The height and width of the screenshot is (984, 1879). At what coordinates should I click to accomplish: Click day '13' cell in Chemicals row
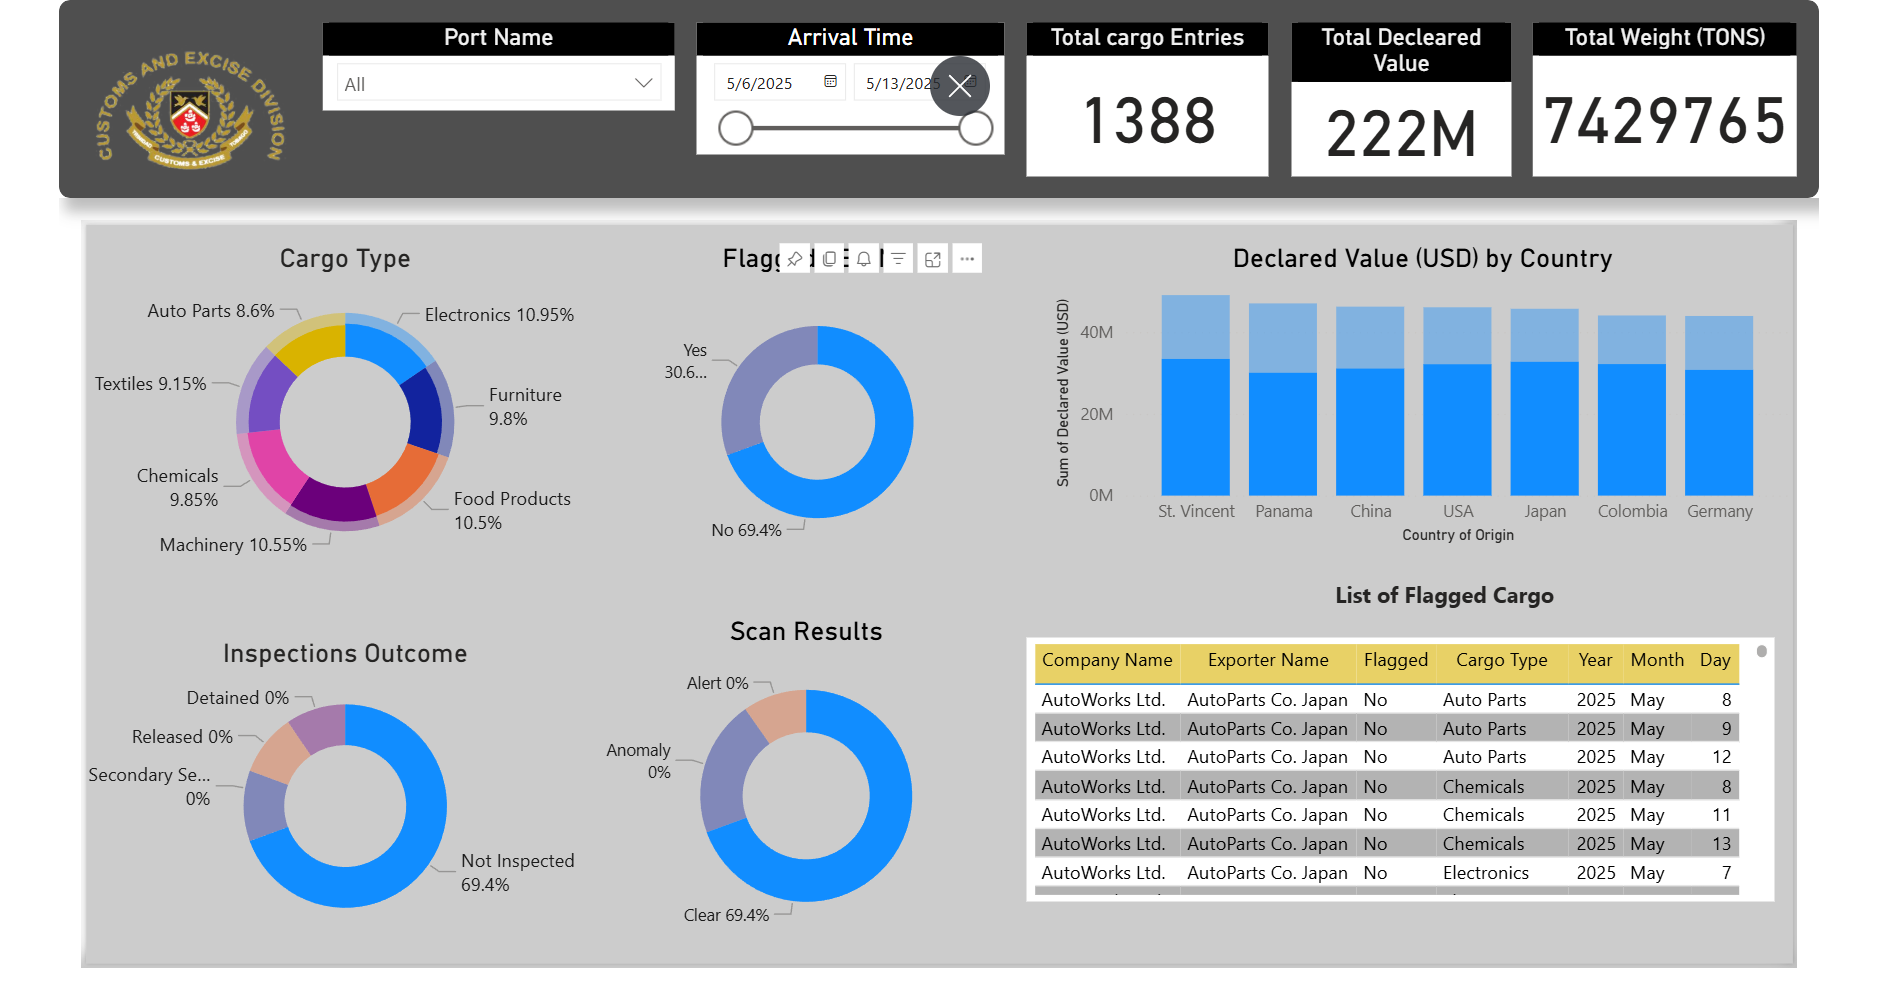coord(1721,844)
